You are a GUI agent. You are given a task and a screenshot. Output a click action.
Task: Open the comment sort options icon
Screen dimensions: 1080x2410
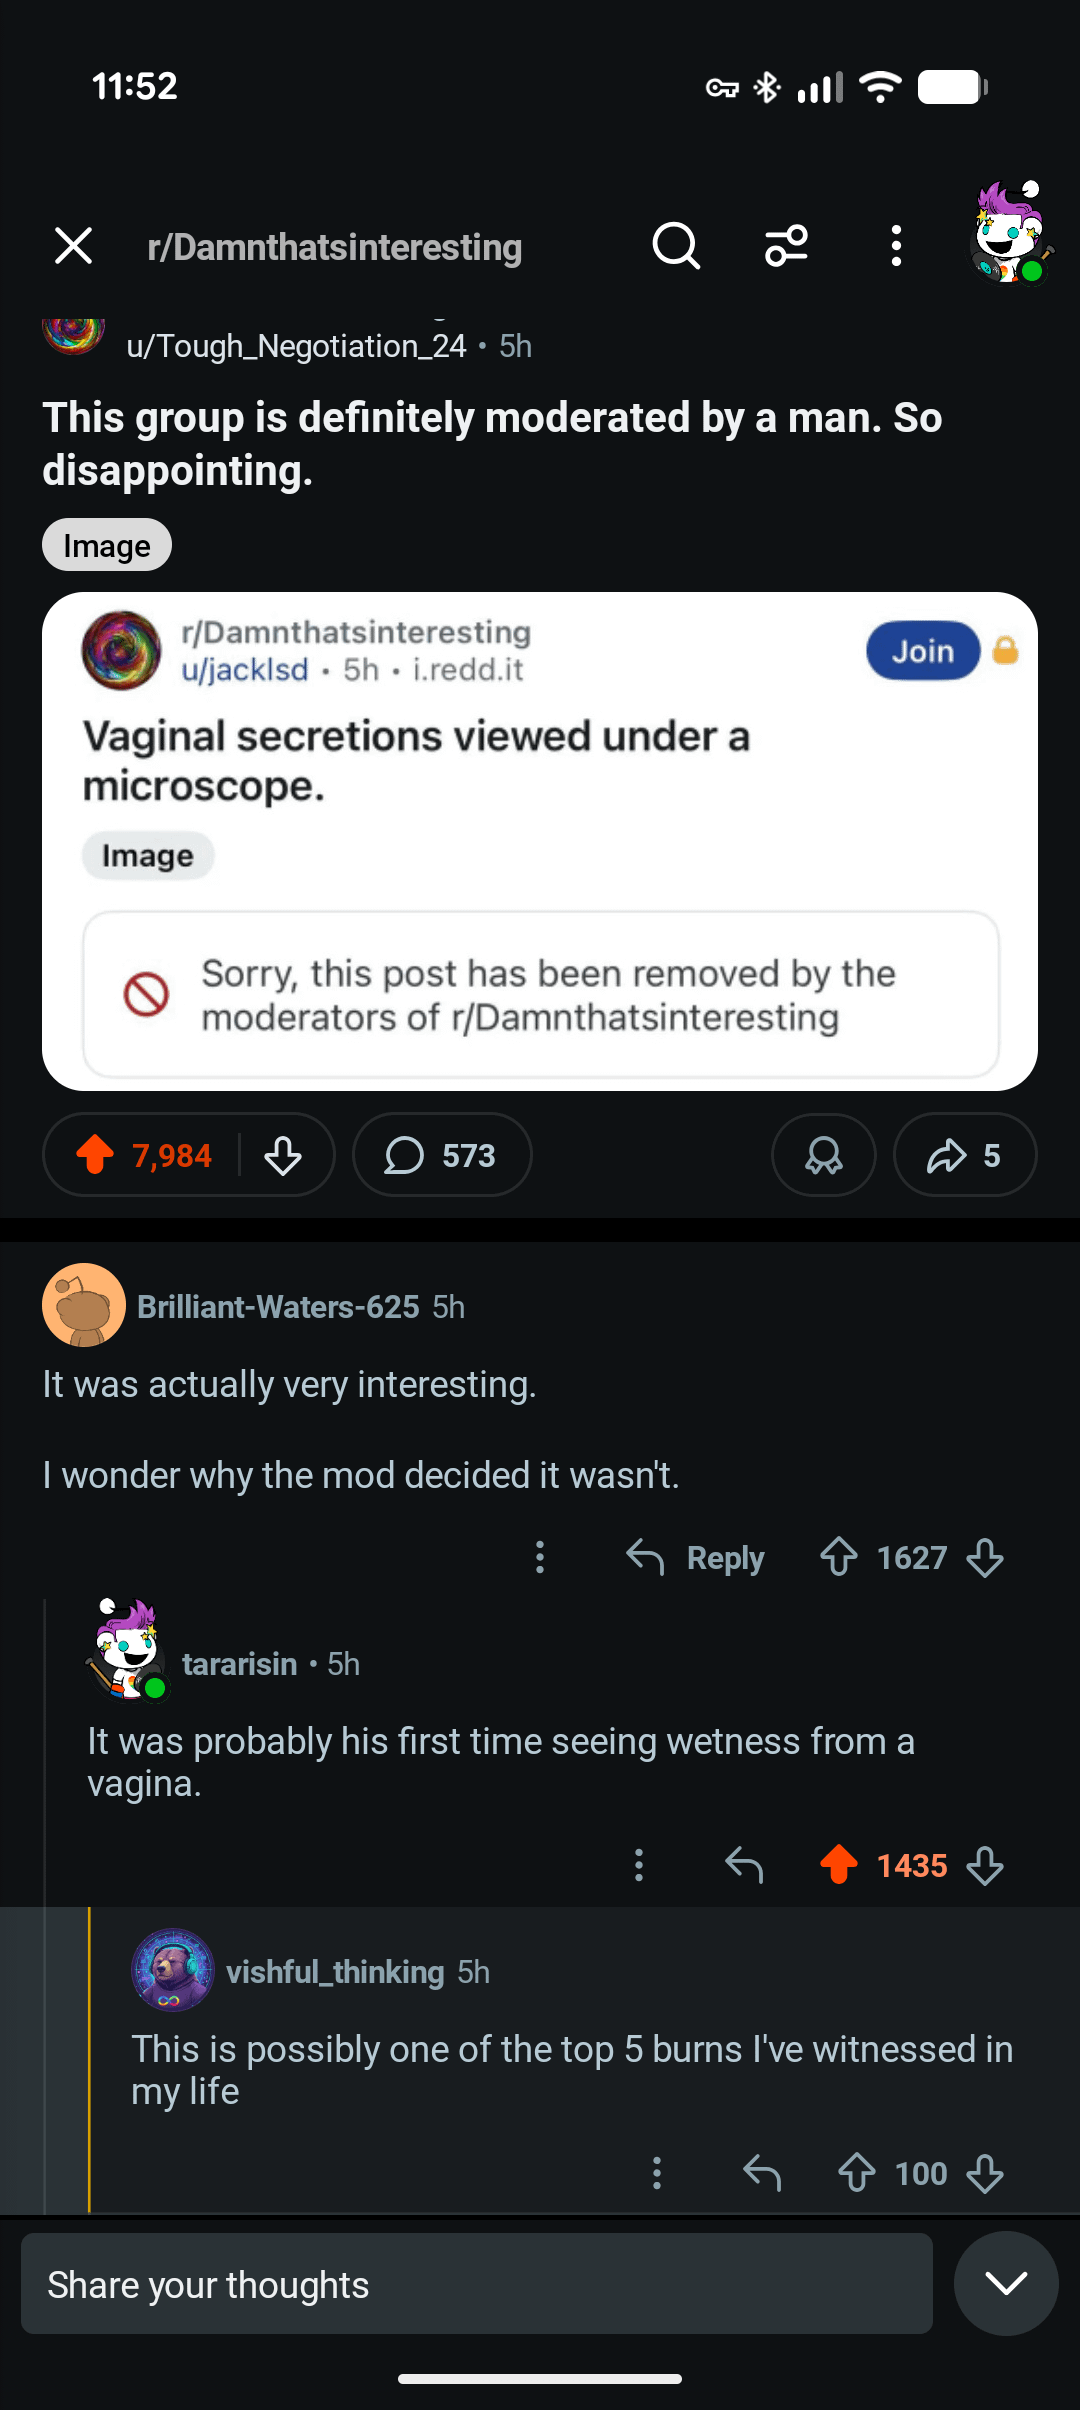point(786,246)
